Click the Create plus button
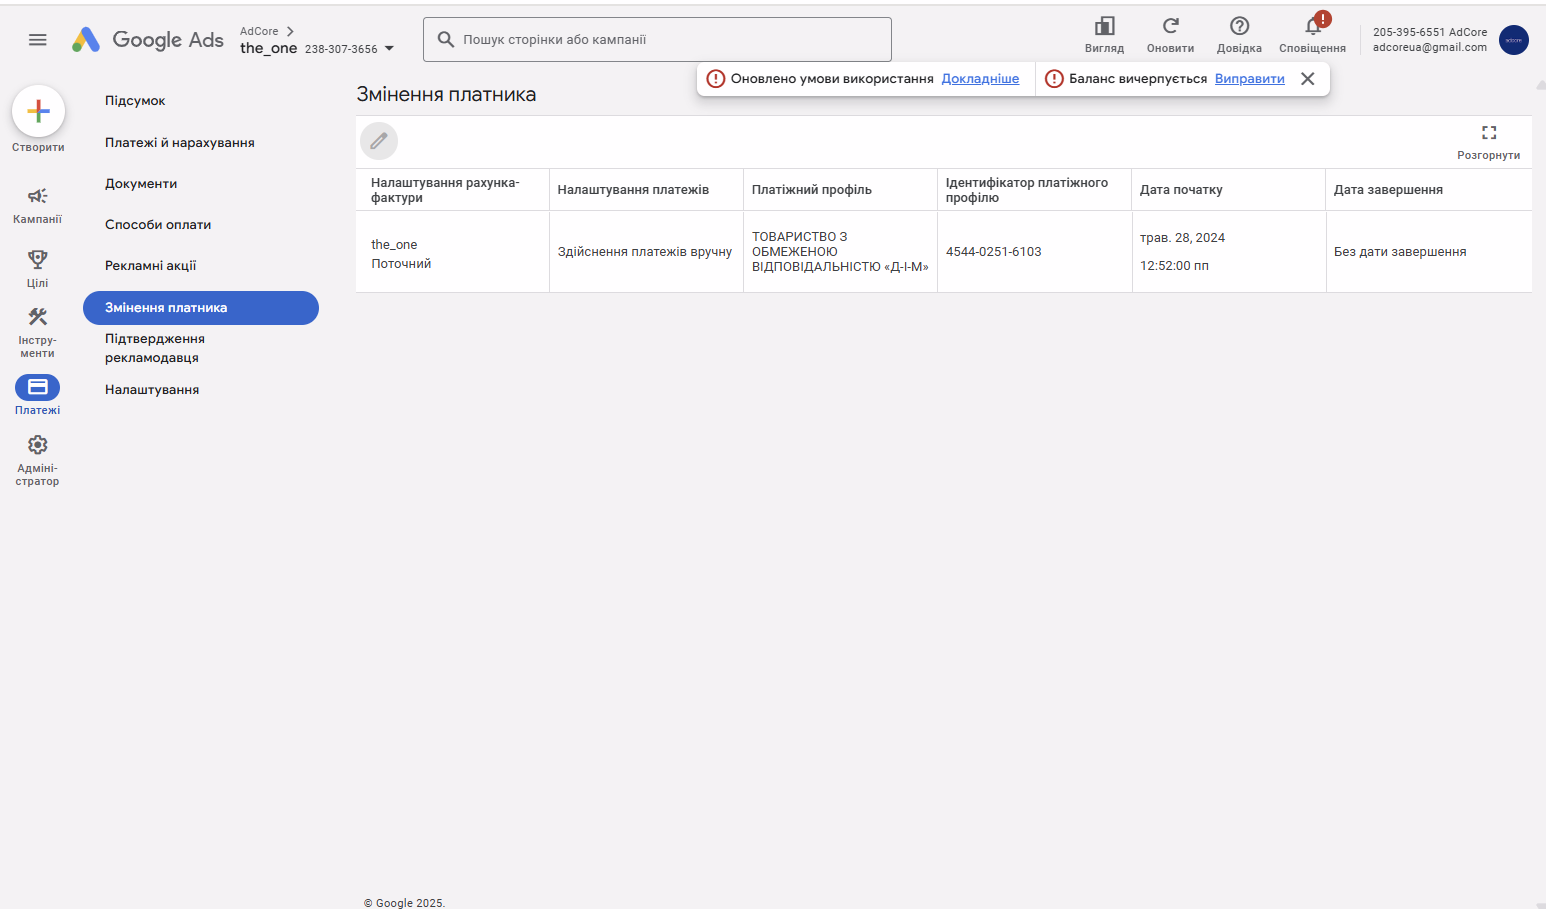The width and height of the screenshot is (1546, 909). [38, 111]
